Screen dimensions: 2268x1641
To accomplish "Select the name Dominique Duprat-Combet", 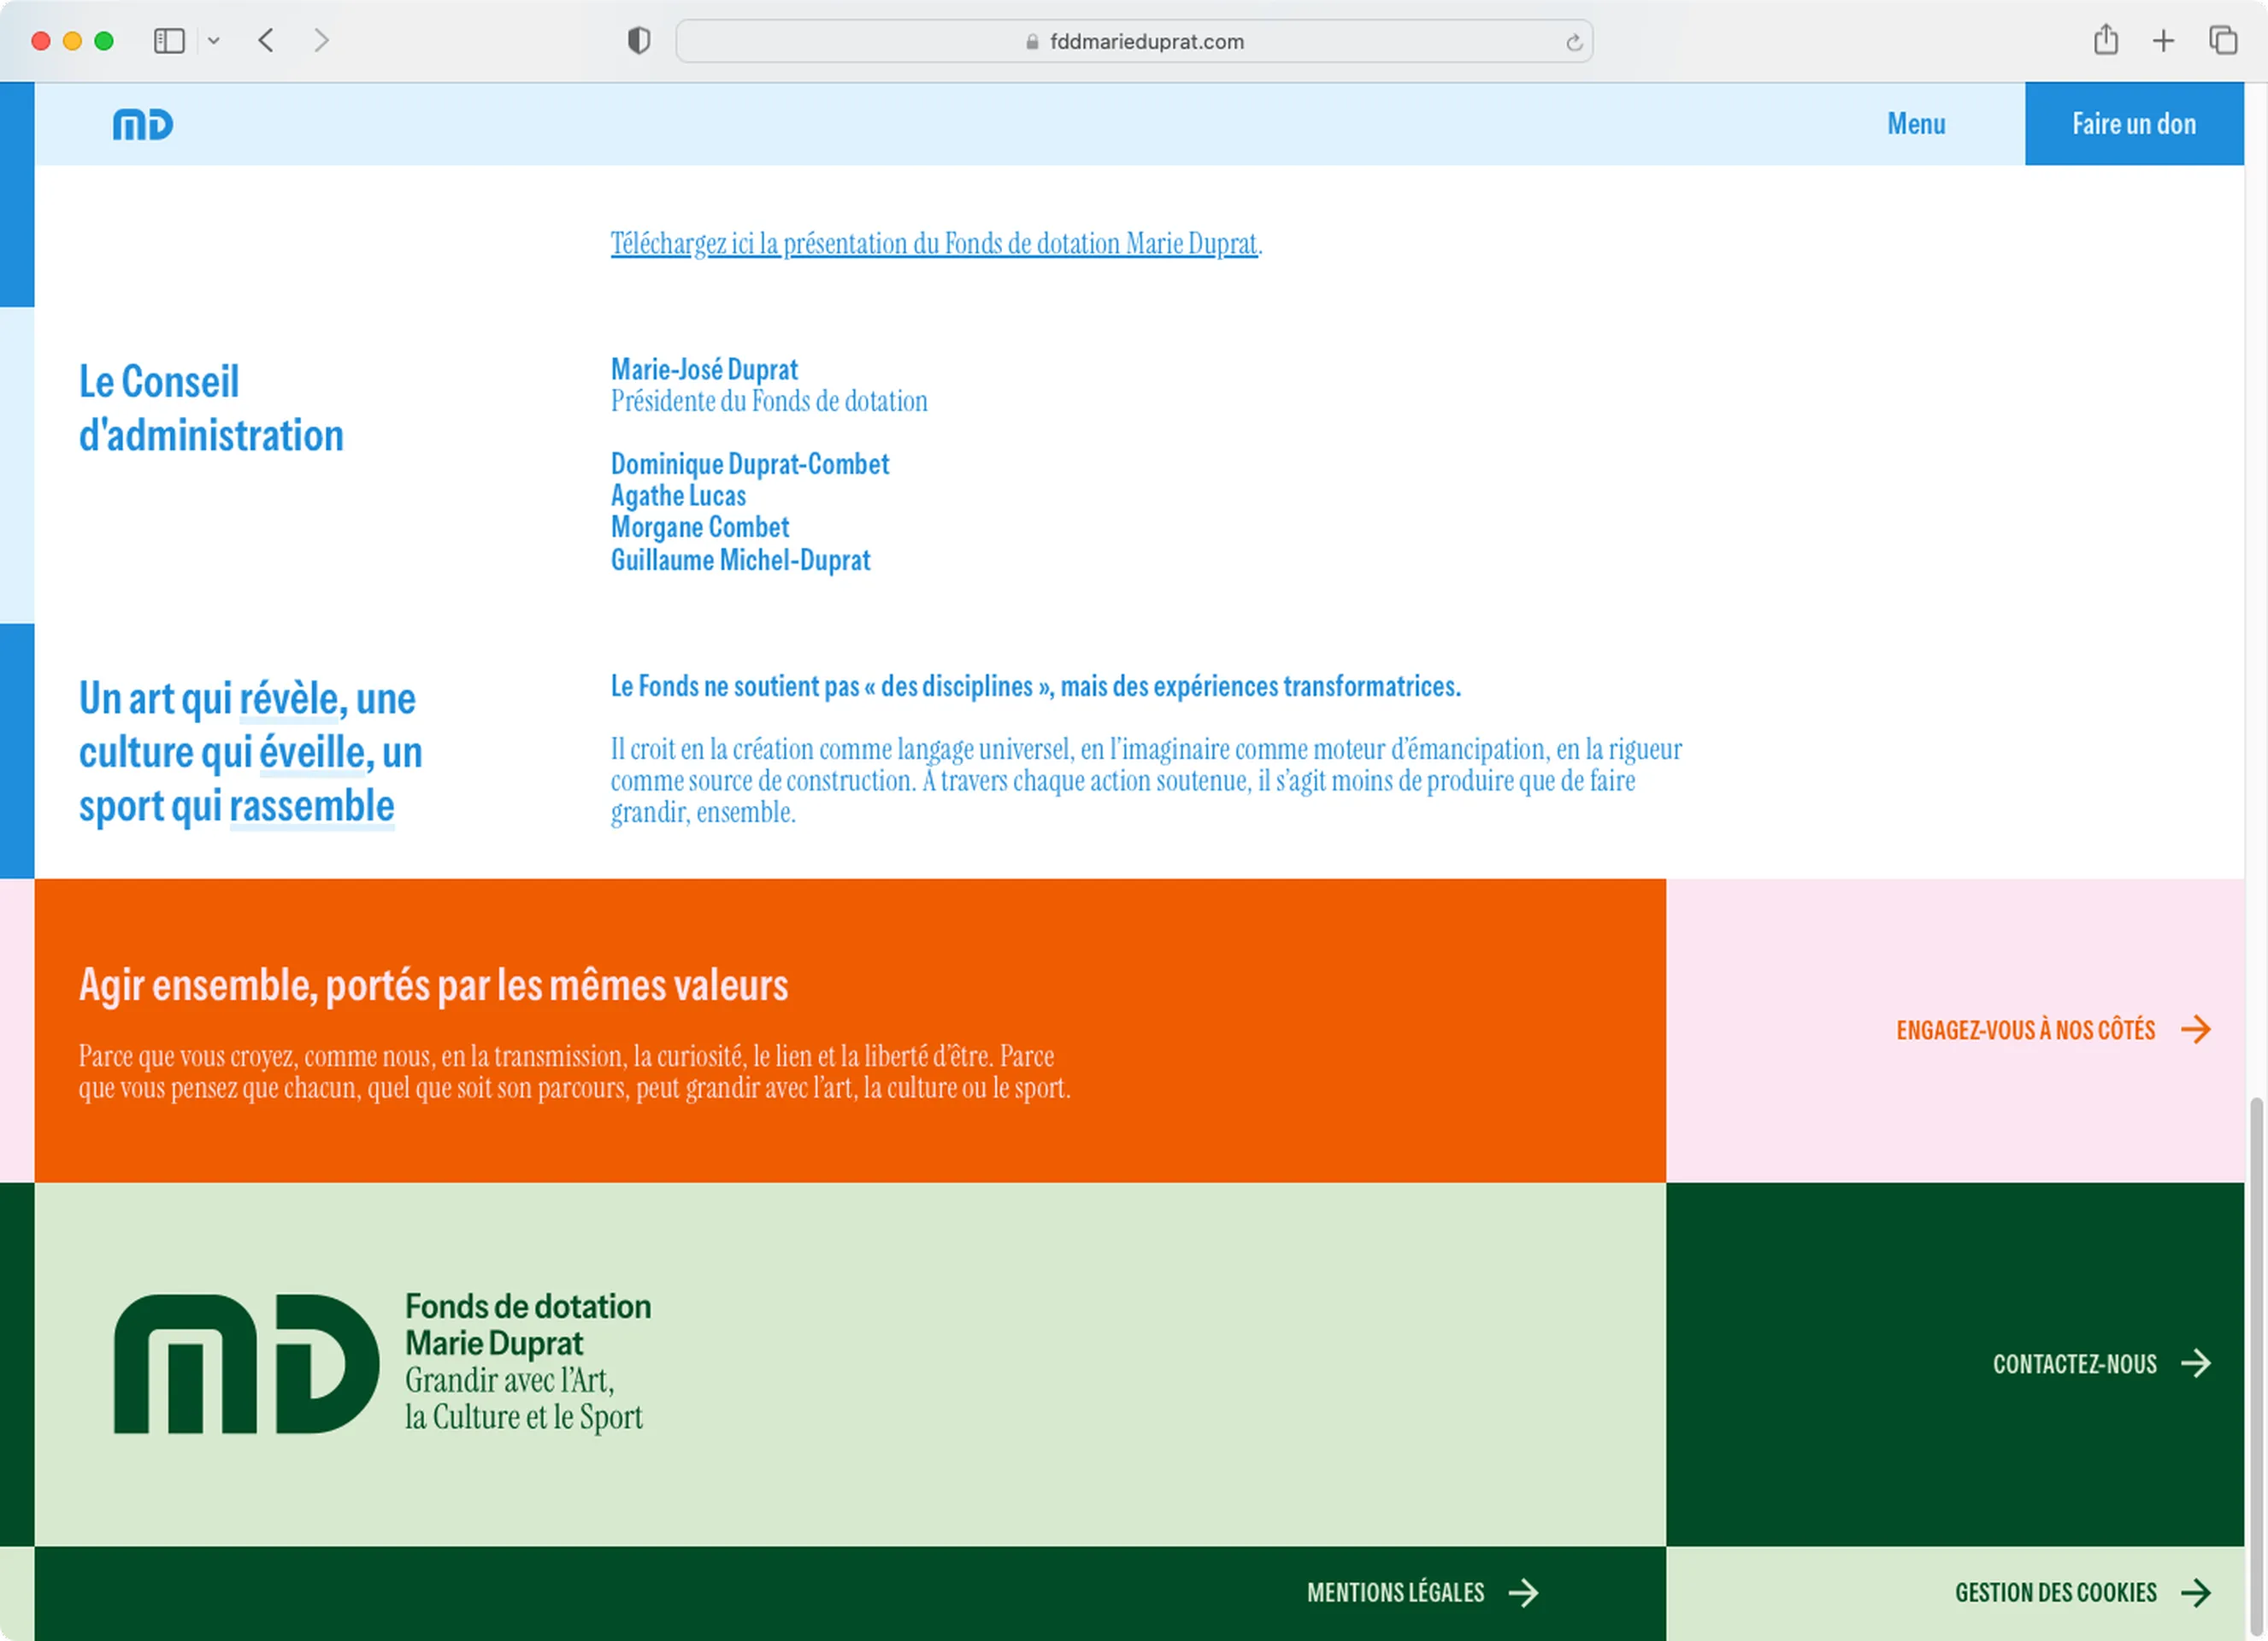I will click(750, 464).
